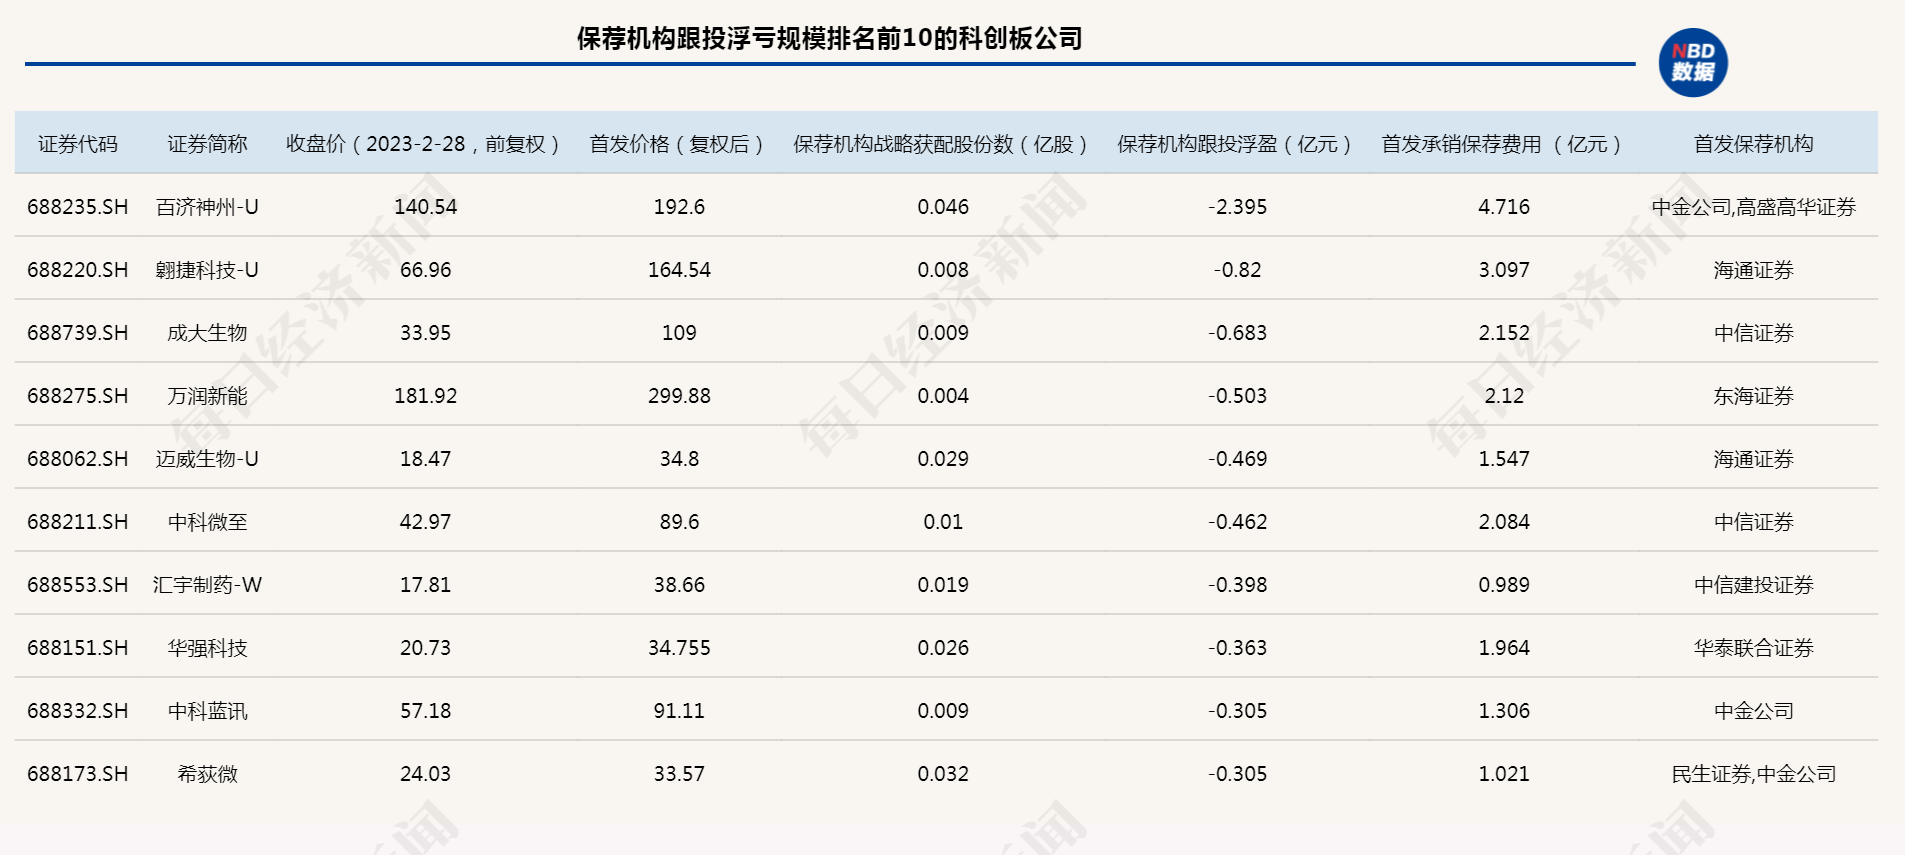Click floating loss value -0.469

pyautogui.click(x=1237, y=459)
